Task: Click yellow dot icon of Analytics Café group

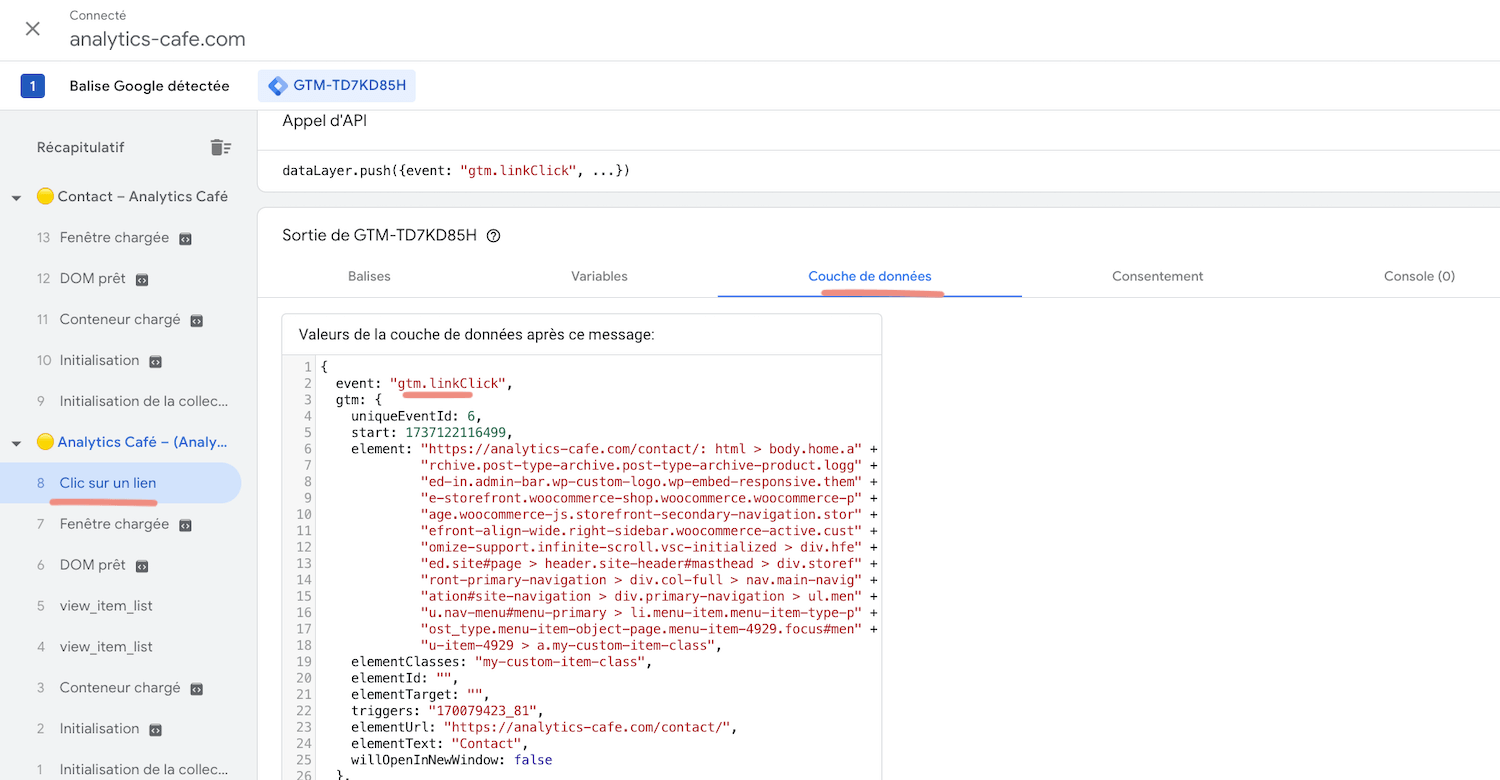Action: click(45, 442)
